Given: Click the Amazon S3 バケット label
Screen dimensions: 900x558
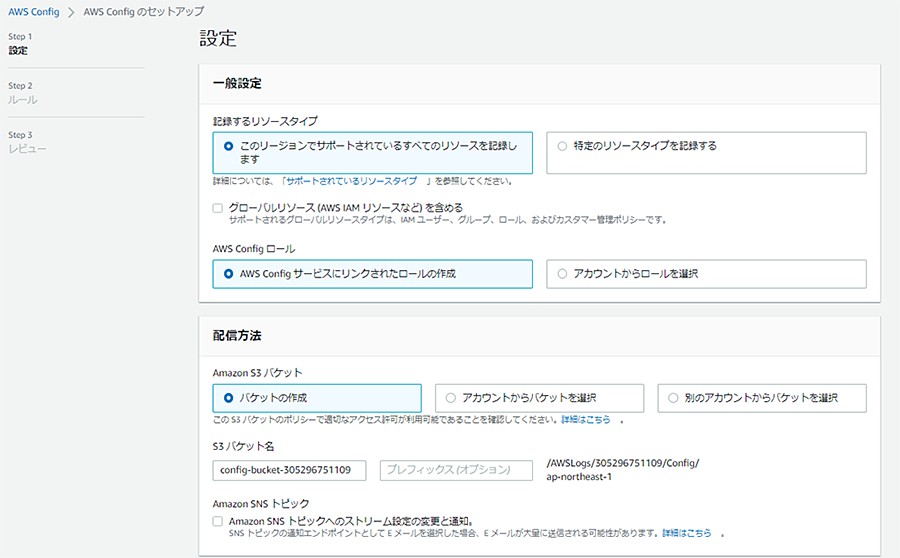Looking at the screenshot, I should coord(258,373).
